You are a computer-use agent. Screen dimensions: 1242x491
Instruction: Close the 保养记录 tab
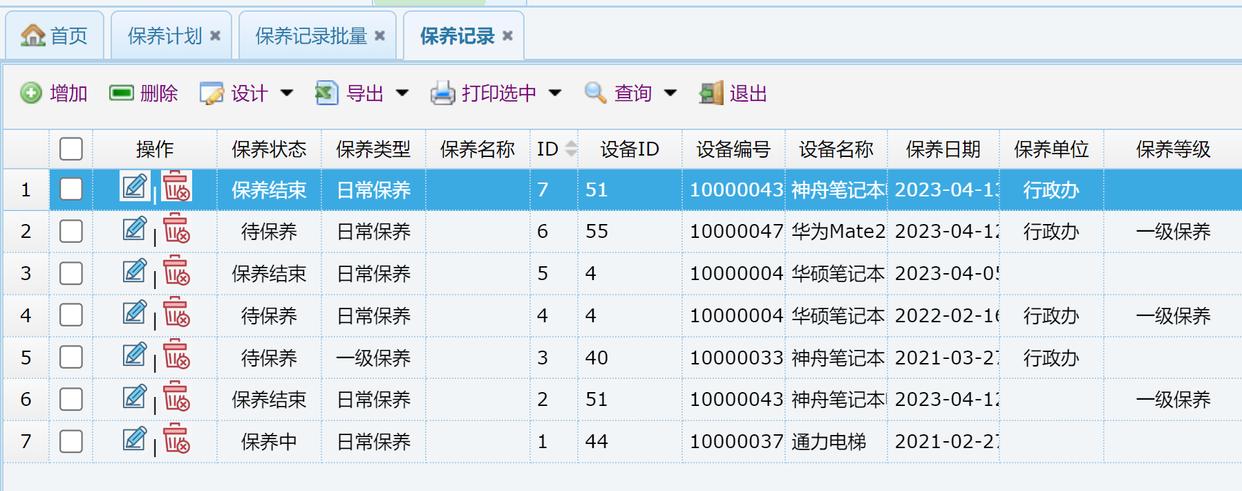click(x=507, y=36)
